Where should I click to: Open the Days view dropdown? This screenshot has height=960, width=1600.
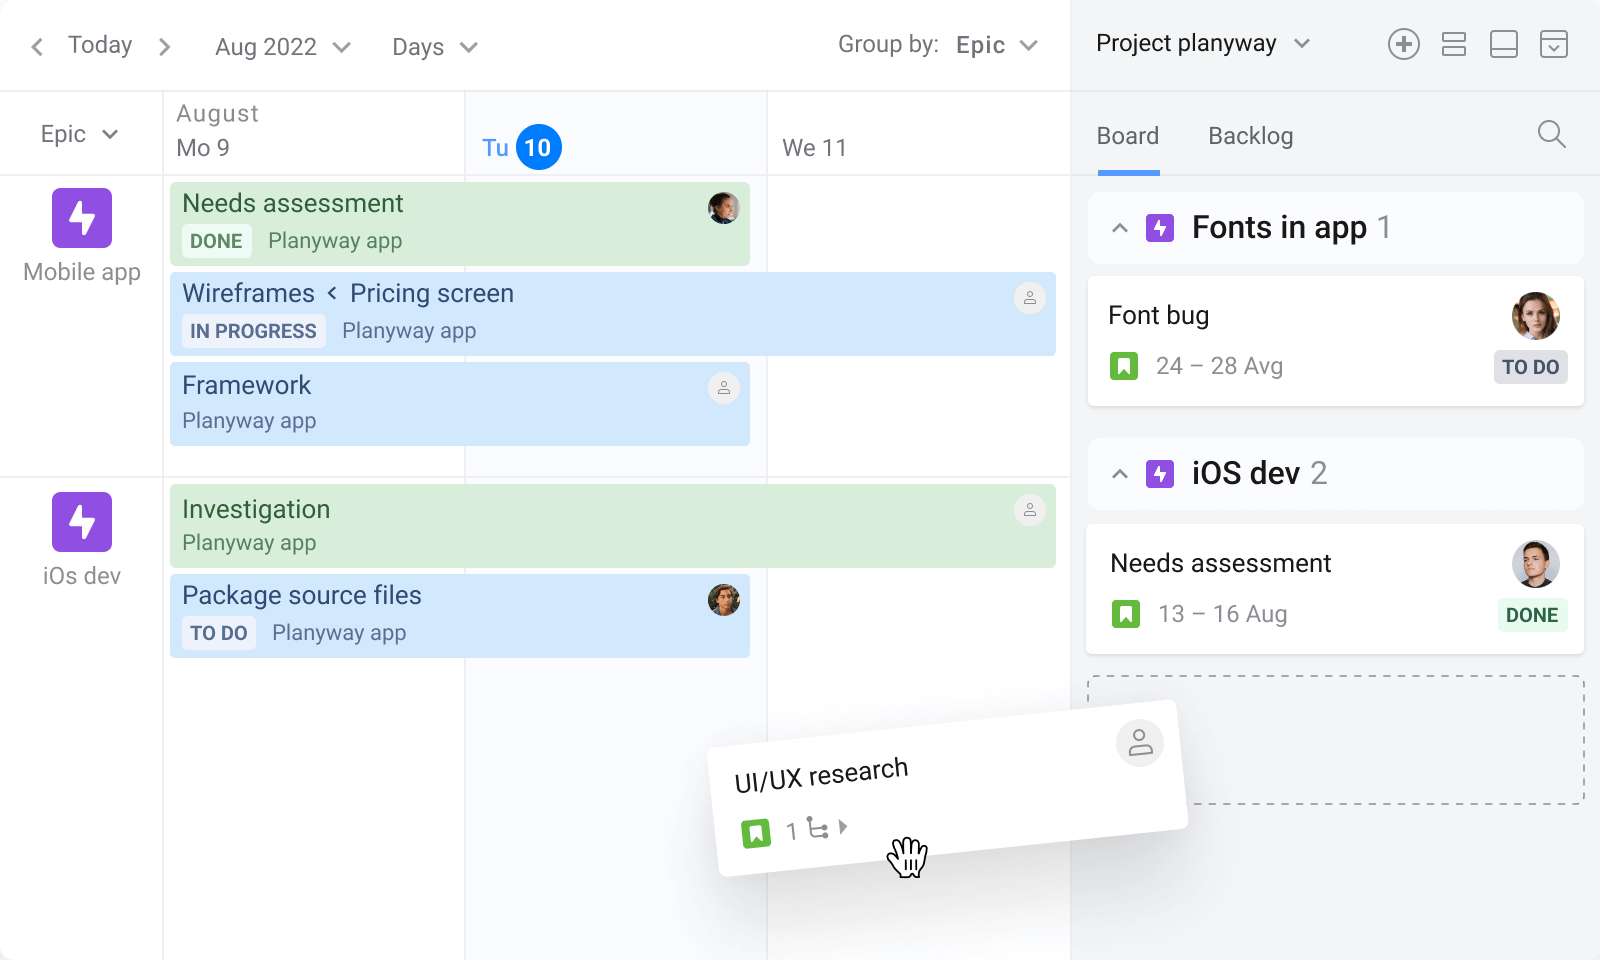434,46
